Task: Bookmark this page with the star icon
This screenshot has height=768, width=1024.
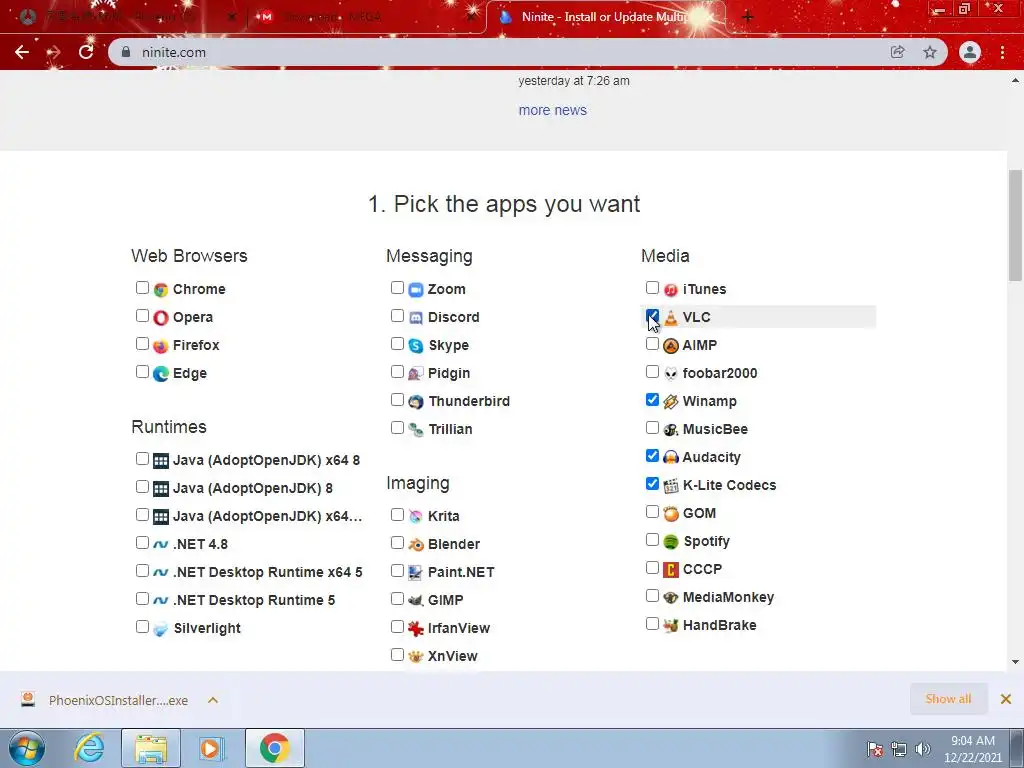Action: tap(930, 52)
